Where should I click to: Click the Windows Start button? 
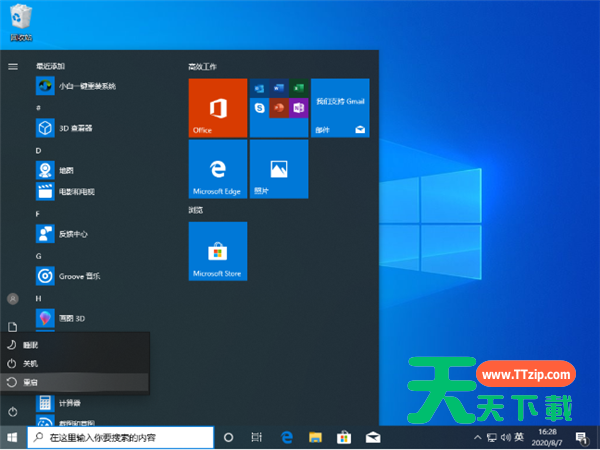(x=13, y=438)
